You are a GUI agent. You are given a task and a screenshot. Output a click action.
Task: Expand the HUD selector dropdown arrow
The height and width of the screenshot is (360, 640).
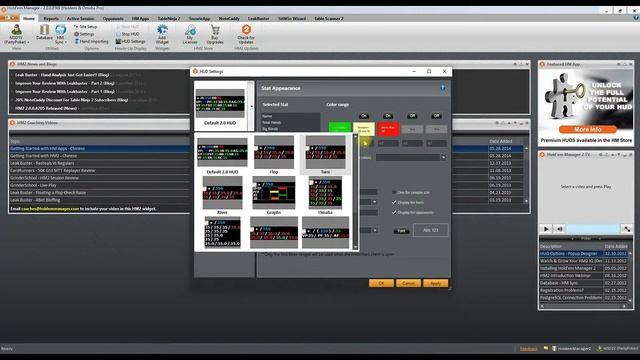tap(251, 106)
